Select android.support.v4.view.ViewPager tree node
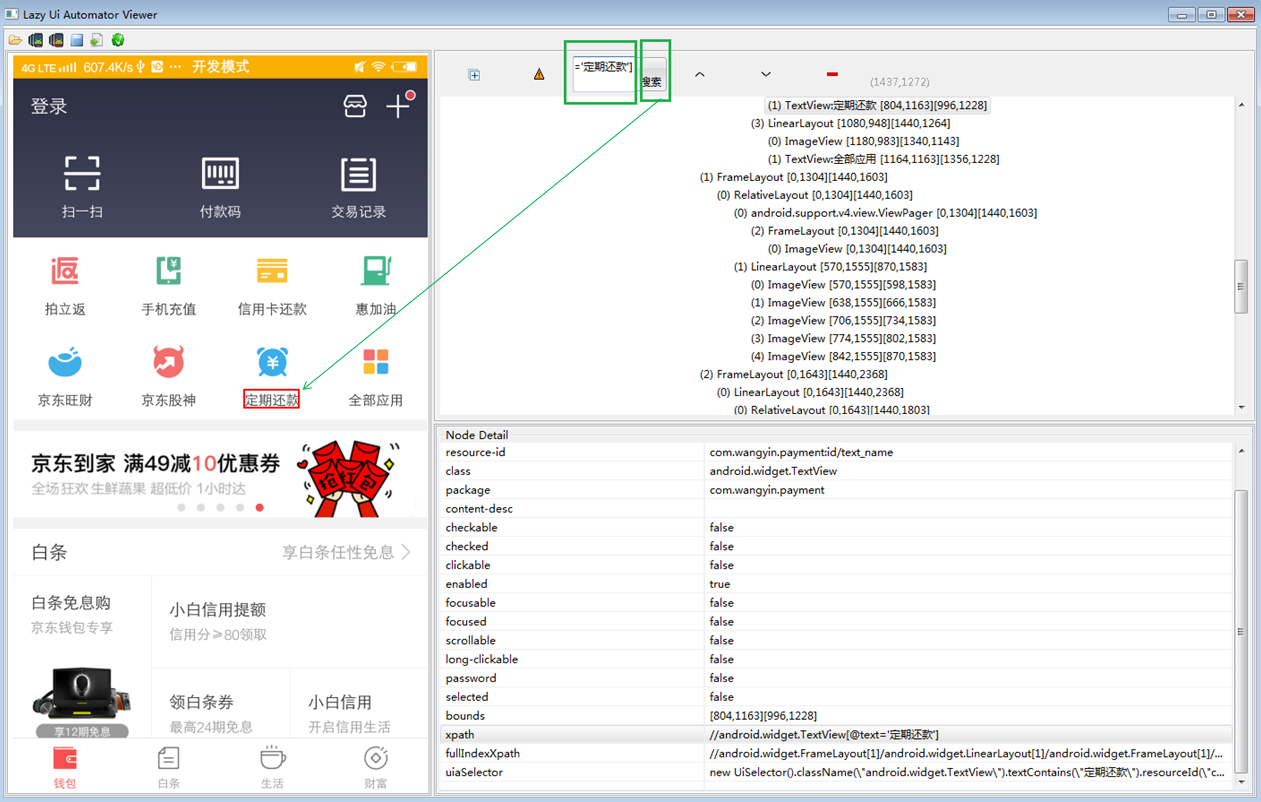Screen dimensions: 1261x802 point(885,213)
